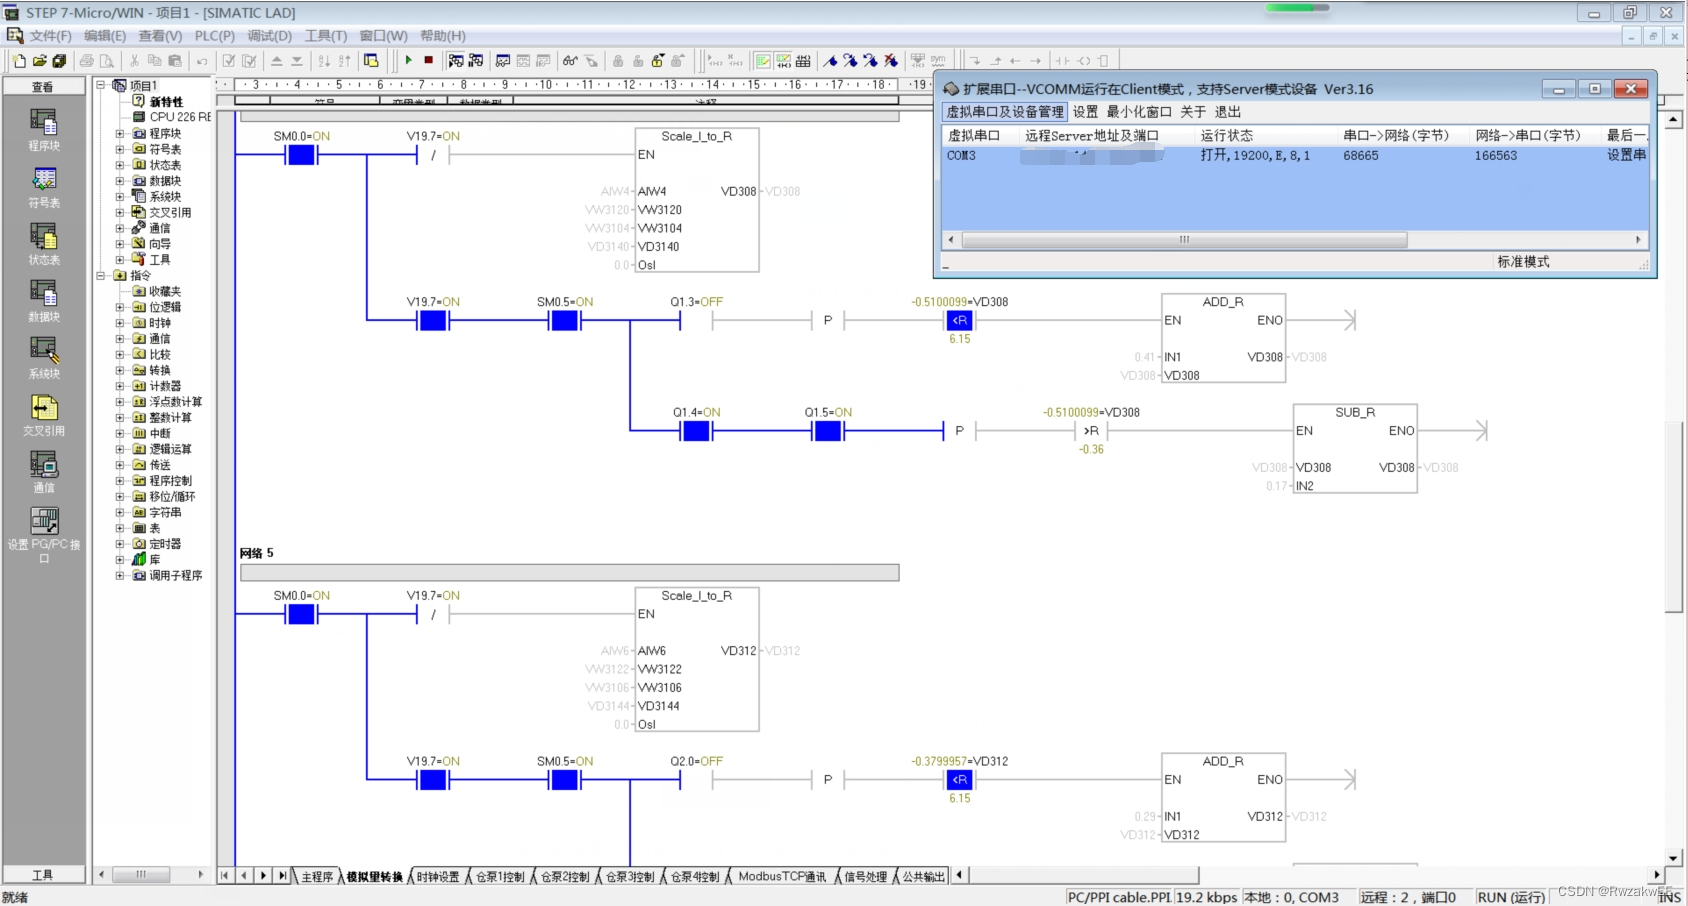Click 最小化窗口 in the VCOMM window
Screen dimensions: 1688x906
point(1139,112)
